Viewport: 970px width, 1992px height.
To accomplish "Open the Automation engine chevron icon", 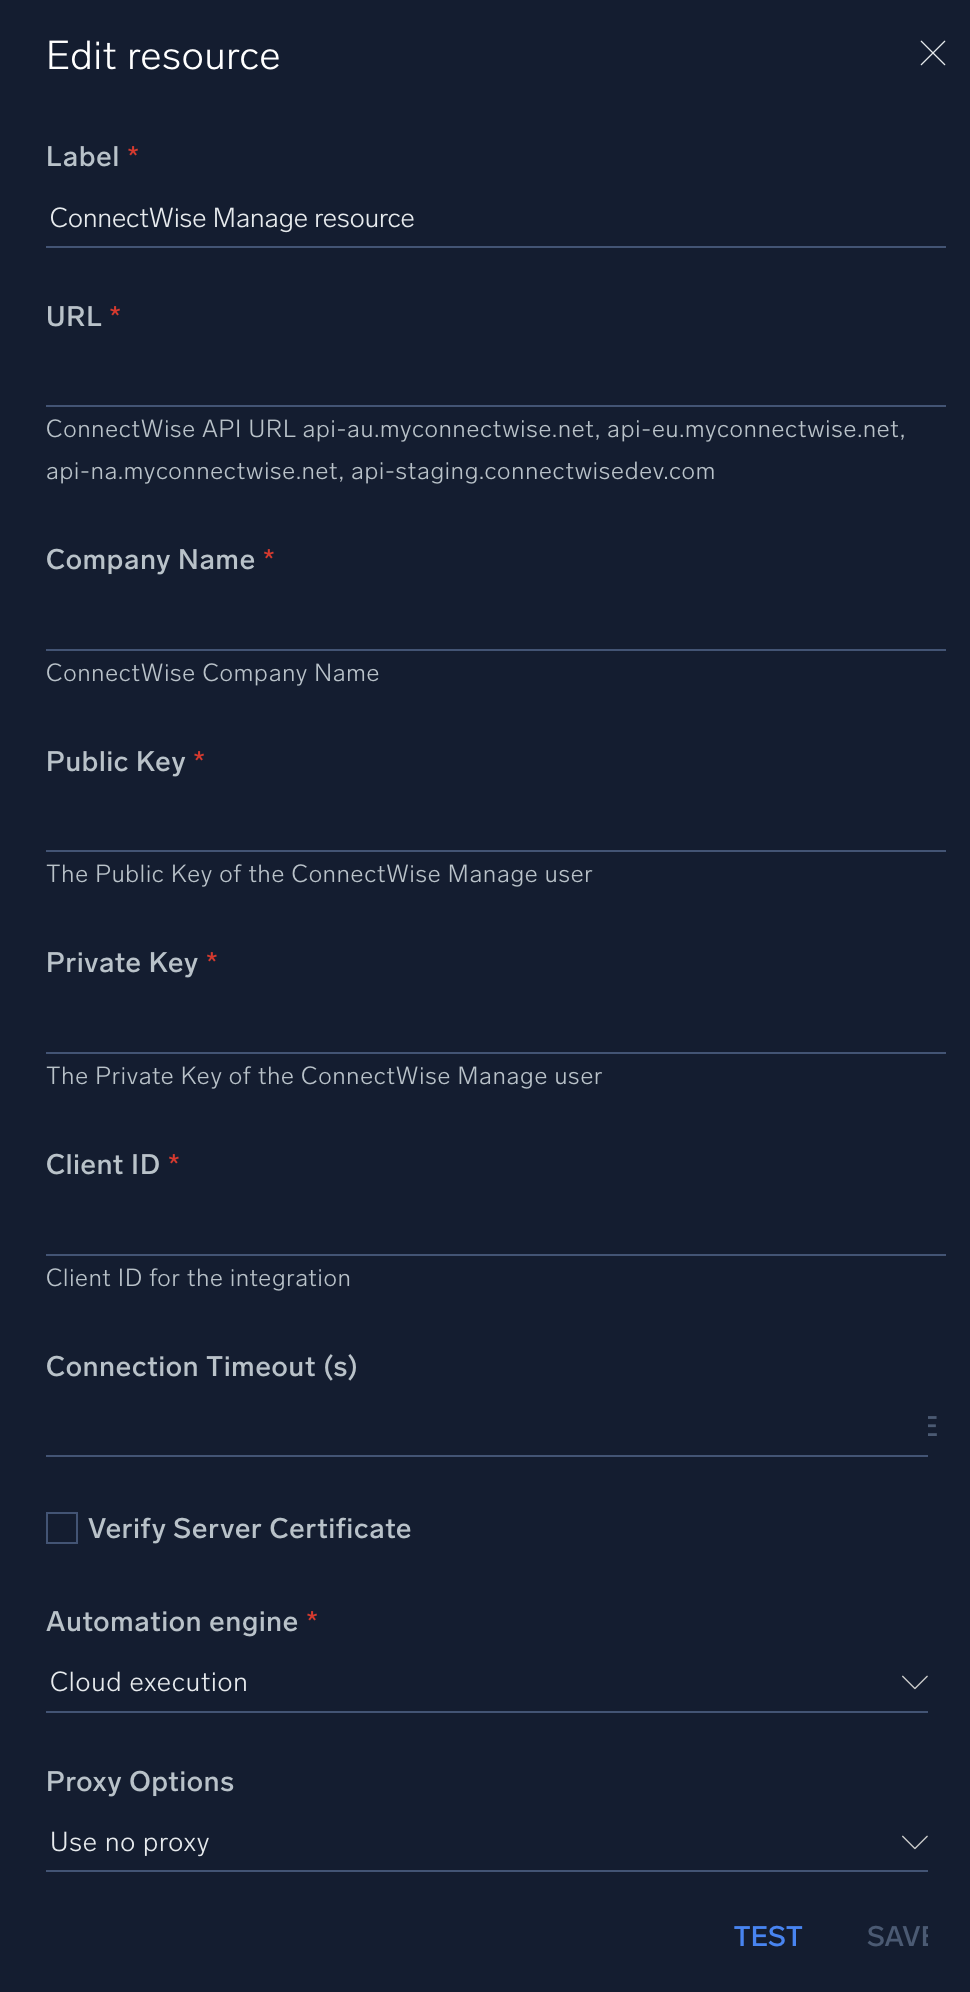I will (913, 1682).
